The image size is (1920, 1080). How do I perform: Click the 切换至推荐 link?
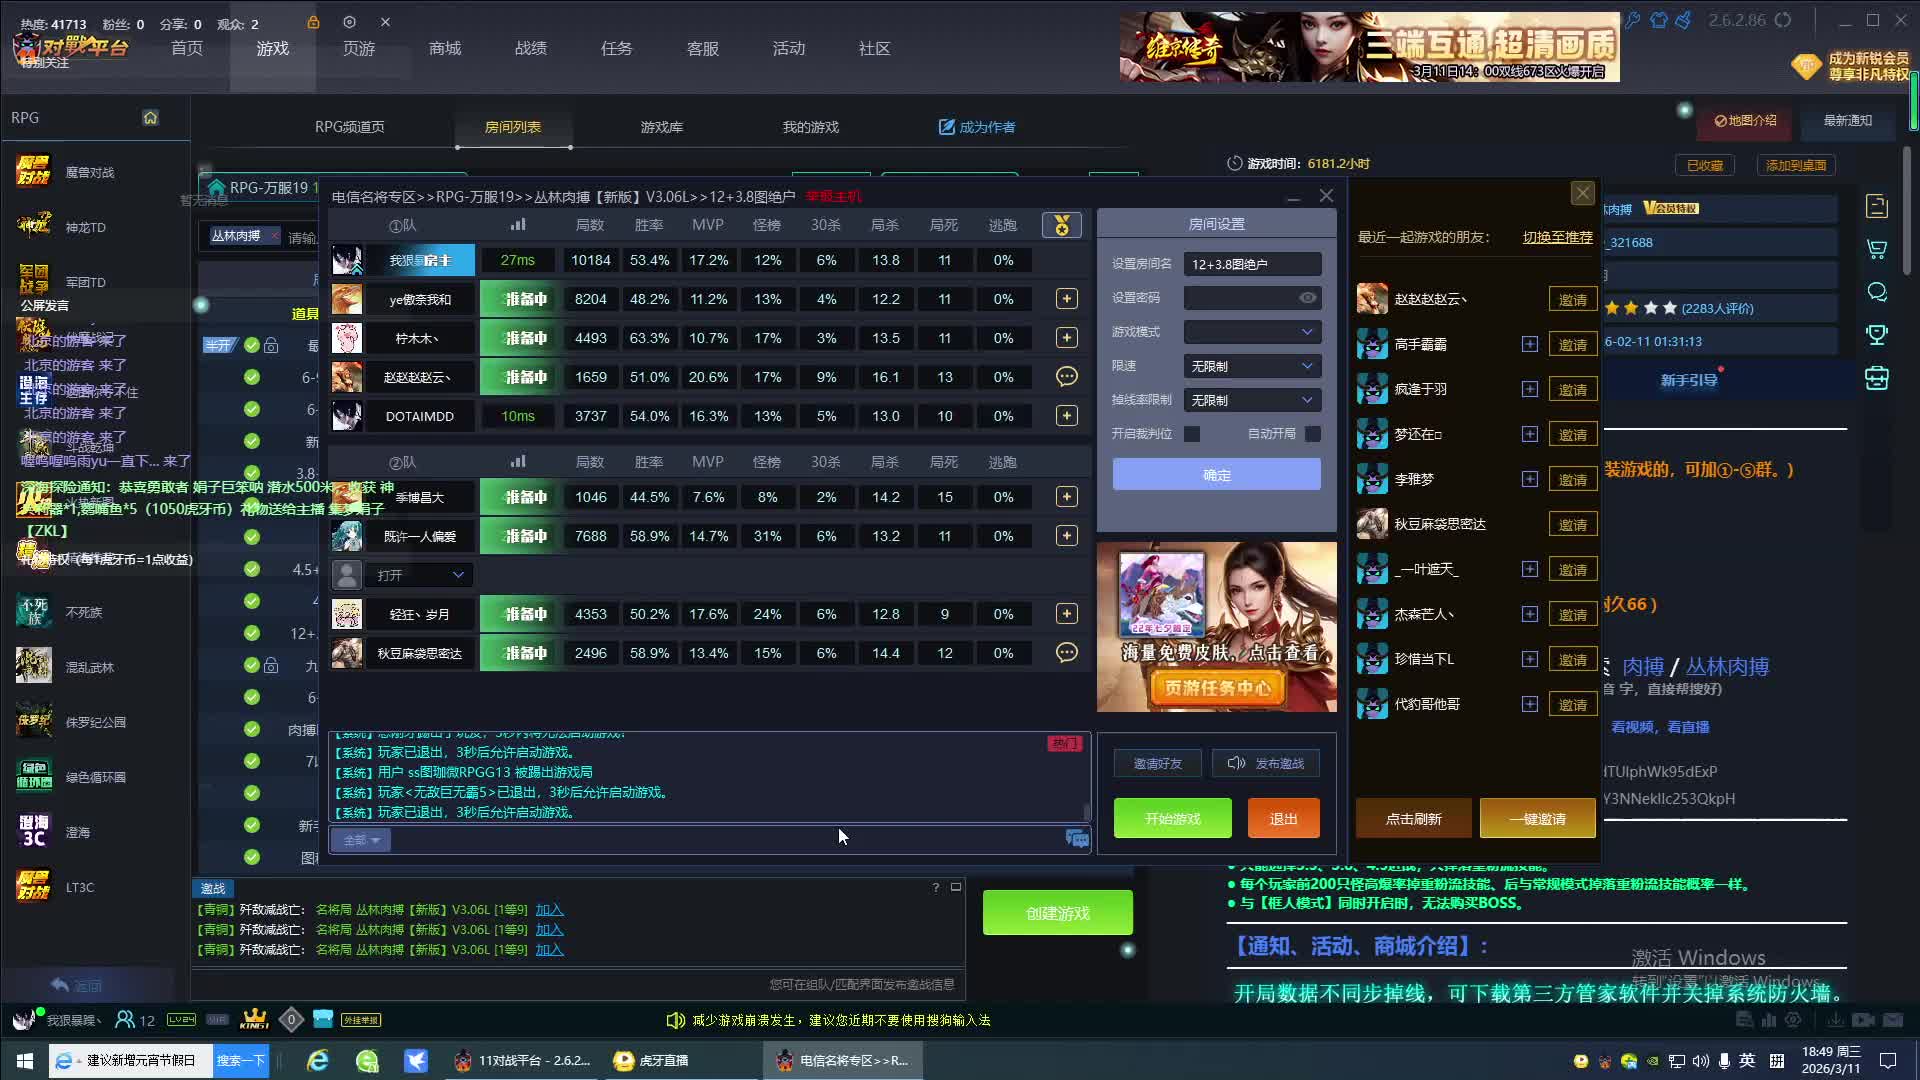tap(1557, 237)
